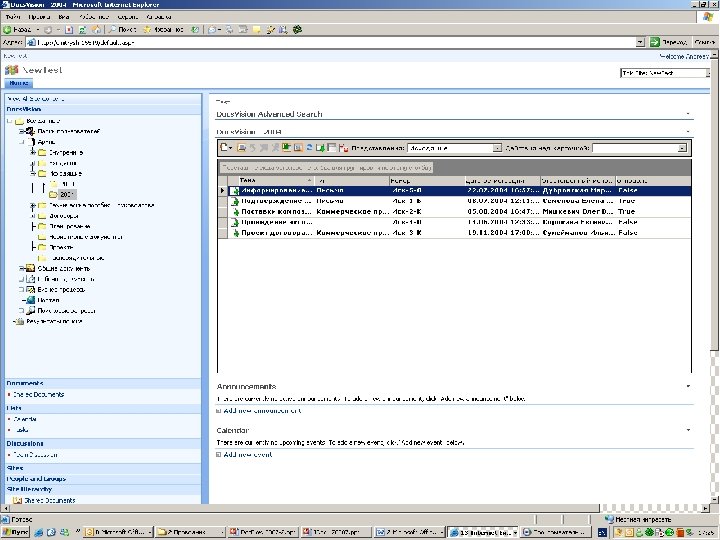Screen dimensions: 720x540
Task: Open the Shared Documents link under Documents
Action: point(39,394)
